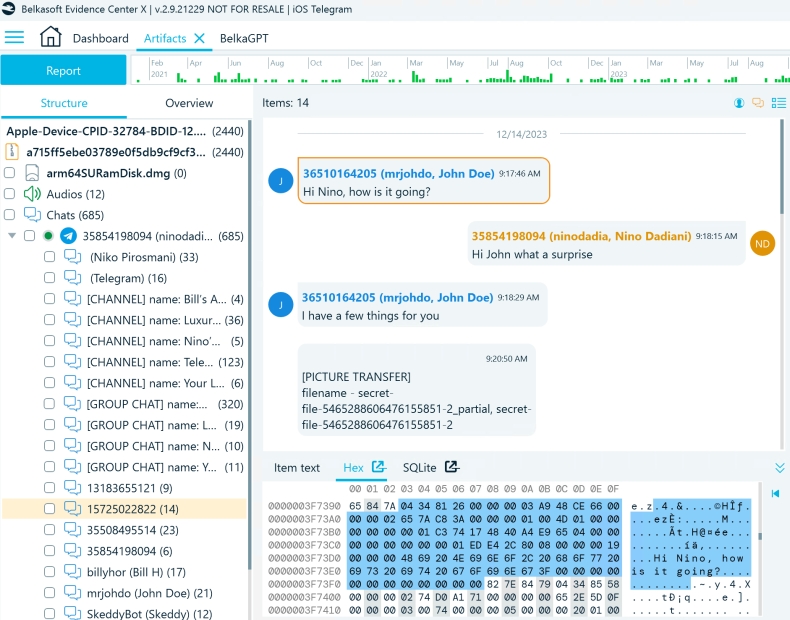Select the Item text tab
Image resolution: width=790 pixels, height=620 pixels.
coord(297,467)
